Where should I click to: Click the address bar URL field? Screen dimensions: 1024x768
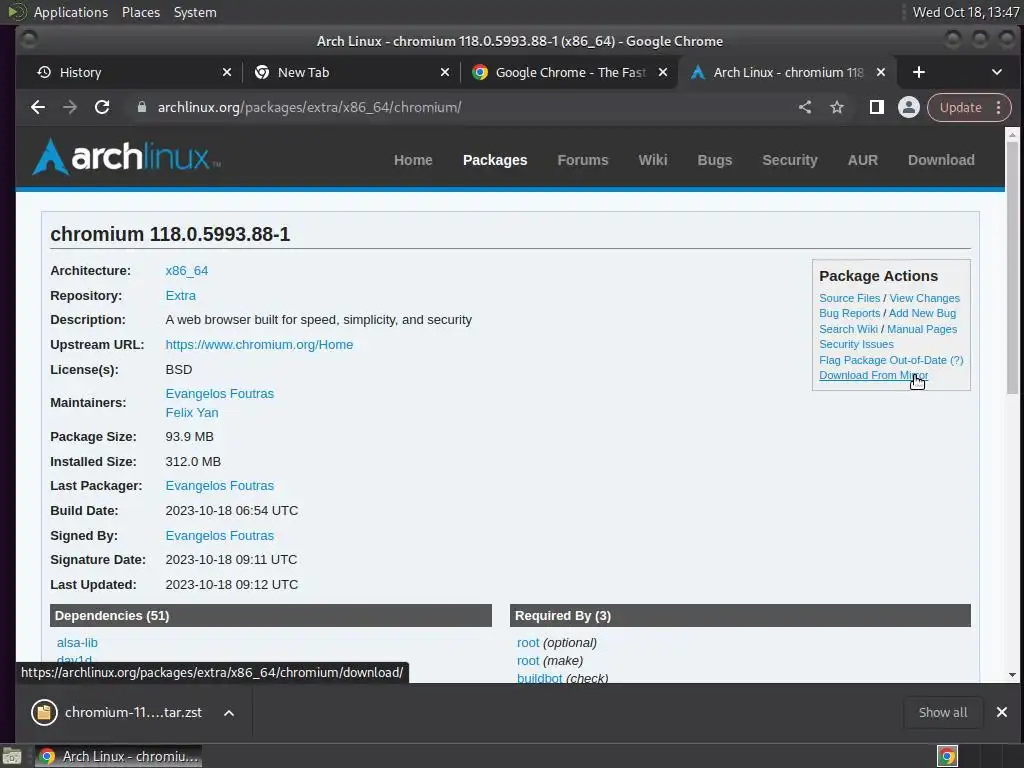457,107
